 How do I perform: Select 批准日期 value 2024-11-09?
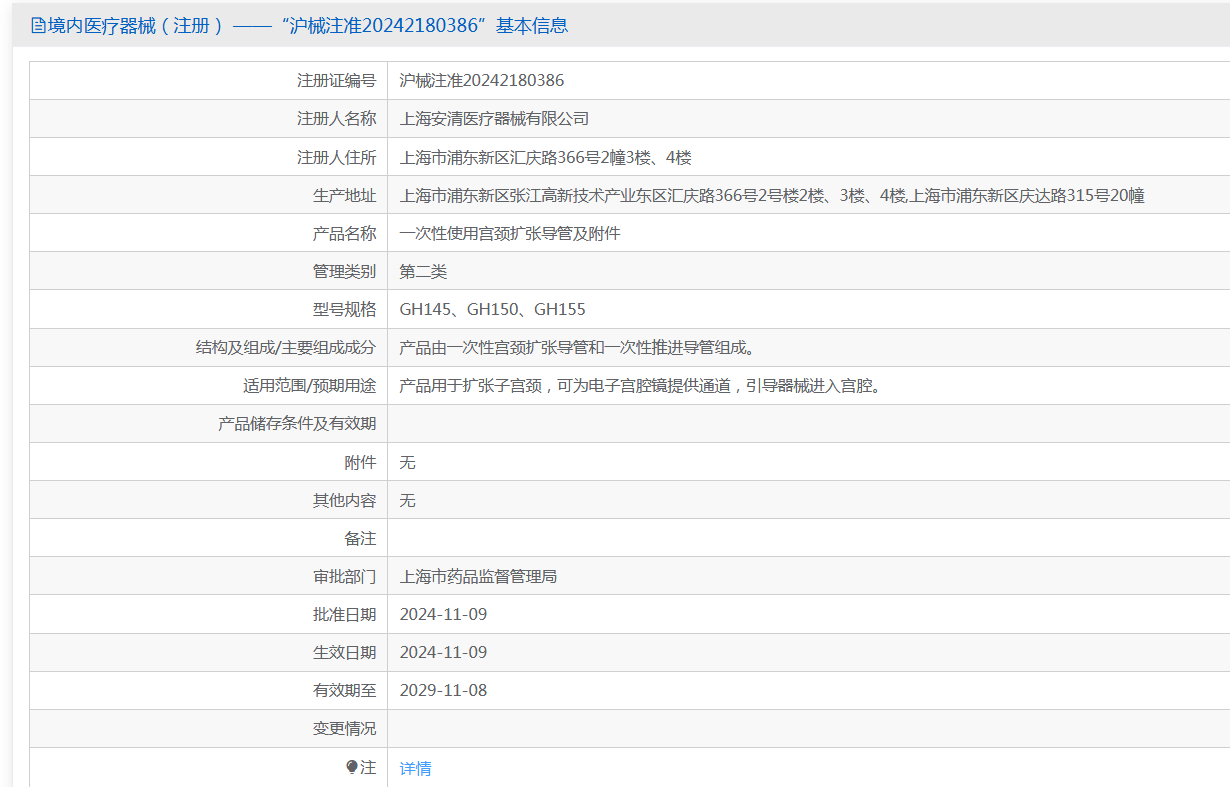pyautogui.click(x=444, y=614)
